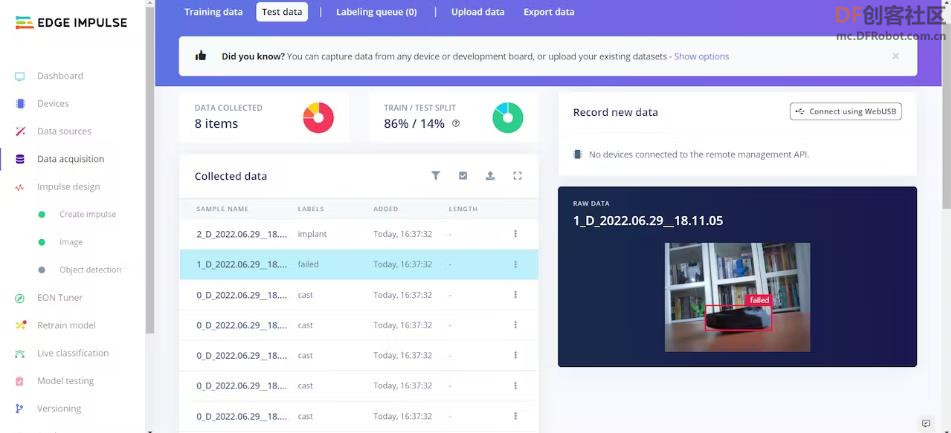Image resolution: width=951 pixels, height=433 pixels.
Task: Open options menu for third cast sample
Action: point(516,355)
